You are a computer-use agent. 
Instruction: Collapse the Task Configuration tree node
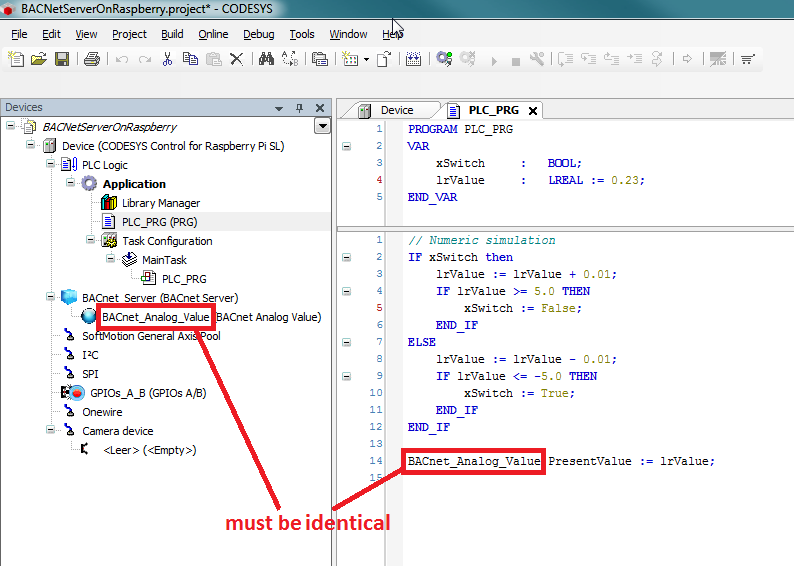click(88, 241)
